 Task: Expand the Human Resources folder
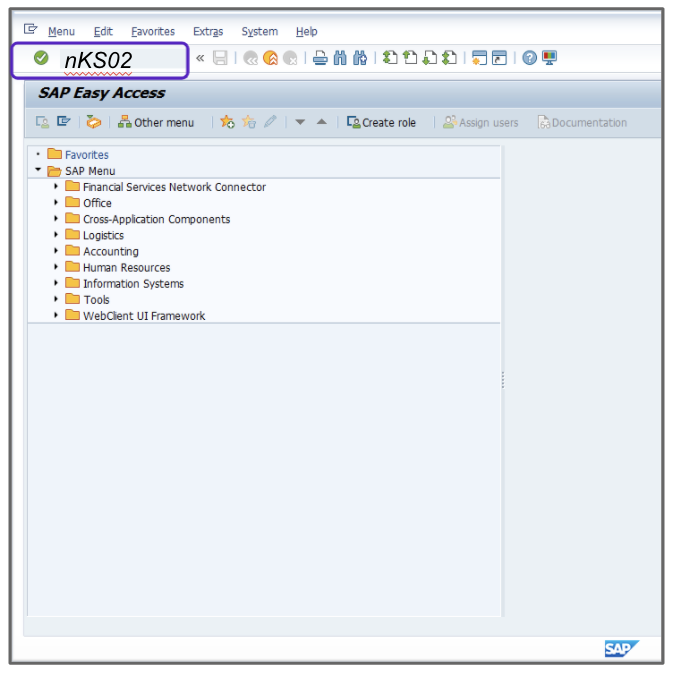(57, 267)
